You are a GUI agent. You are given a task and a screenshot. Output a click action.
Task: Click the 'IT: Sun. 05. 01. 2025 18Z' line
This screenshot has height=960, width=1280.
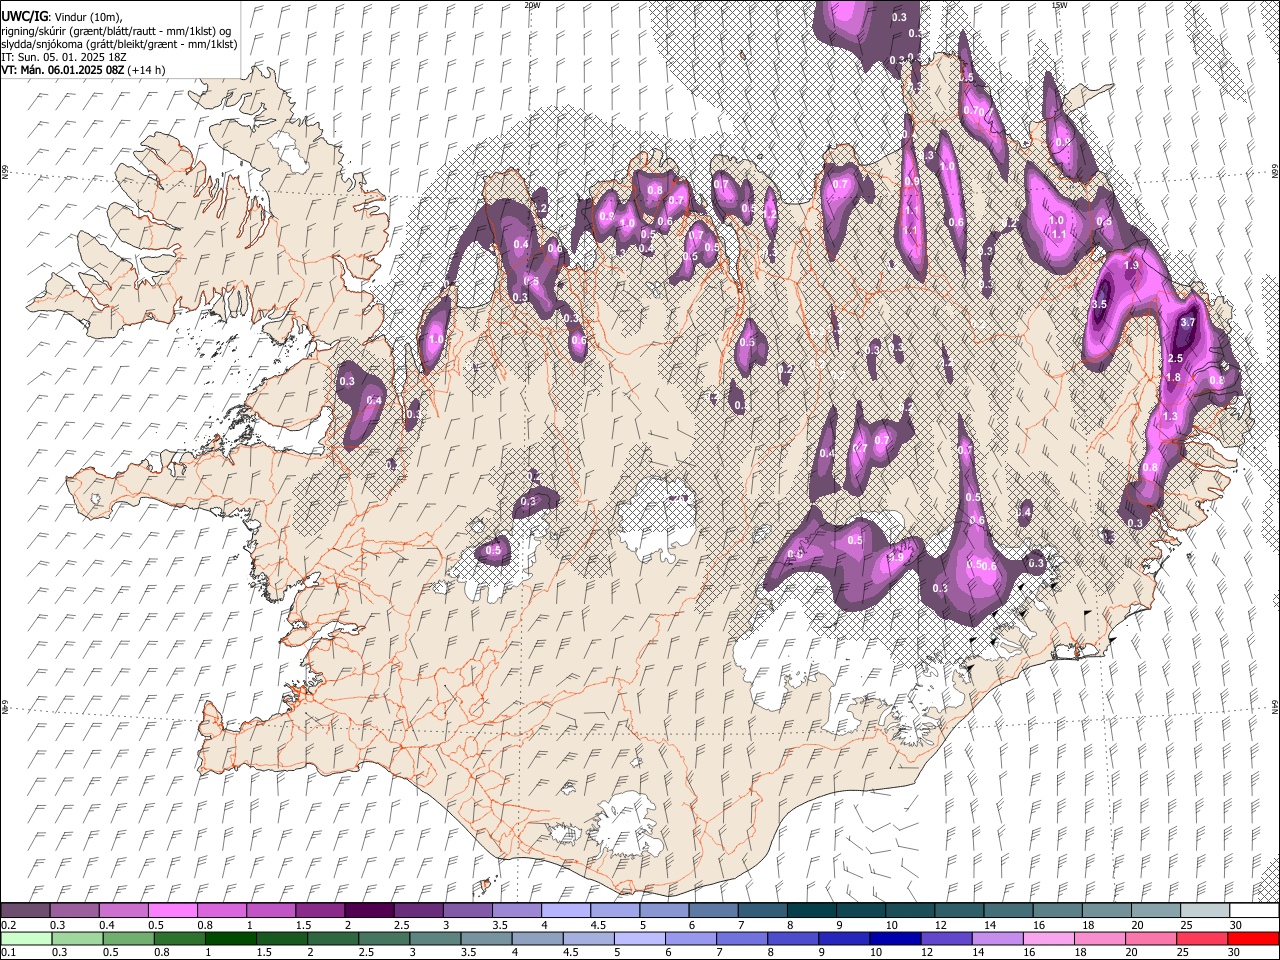tap(63, 57)
